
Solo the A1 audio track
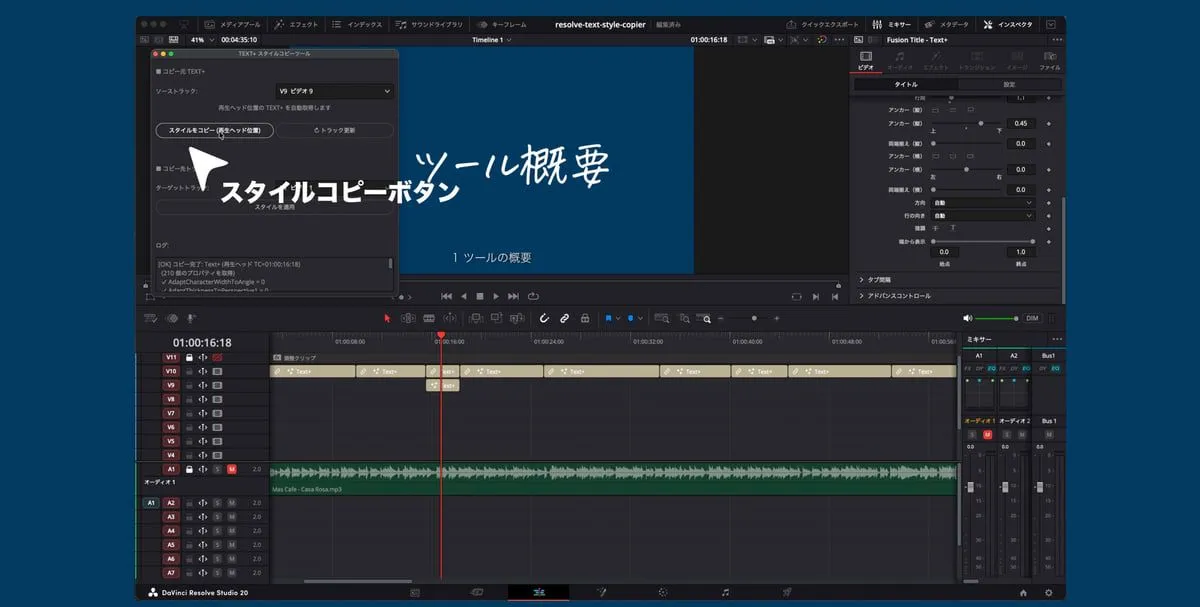click(x=217, y=469)
